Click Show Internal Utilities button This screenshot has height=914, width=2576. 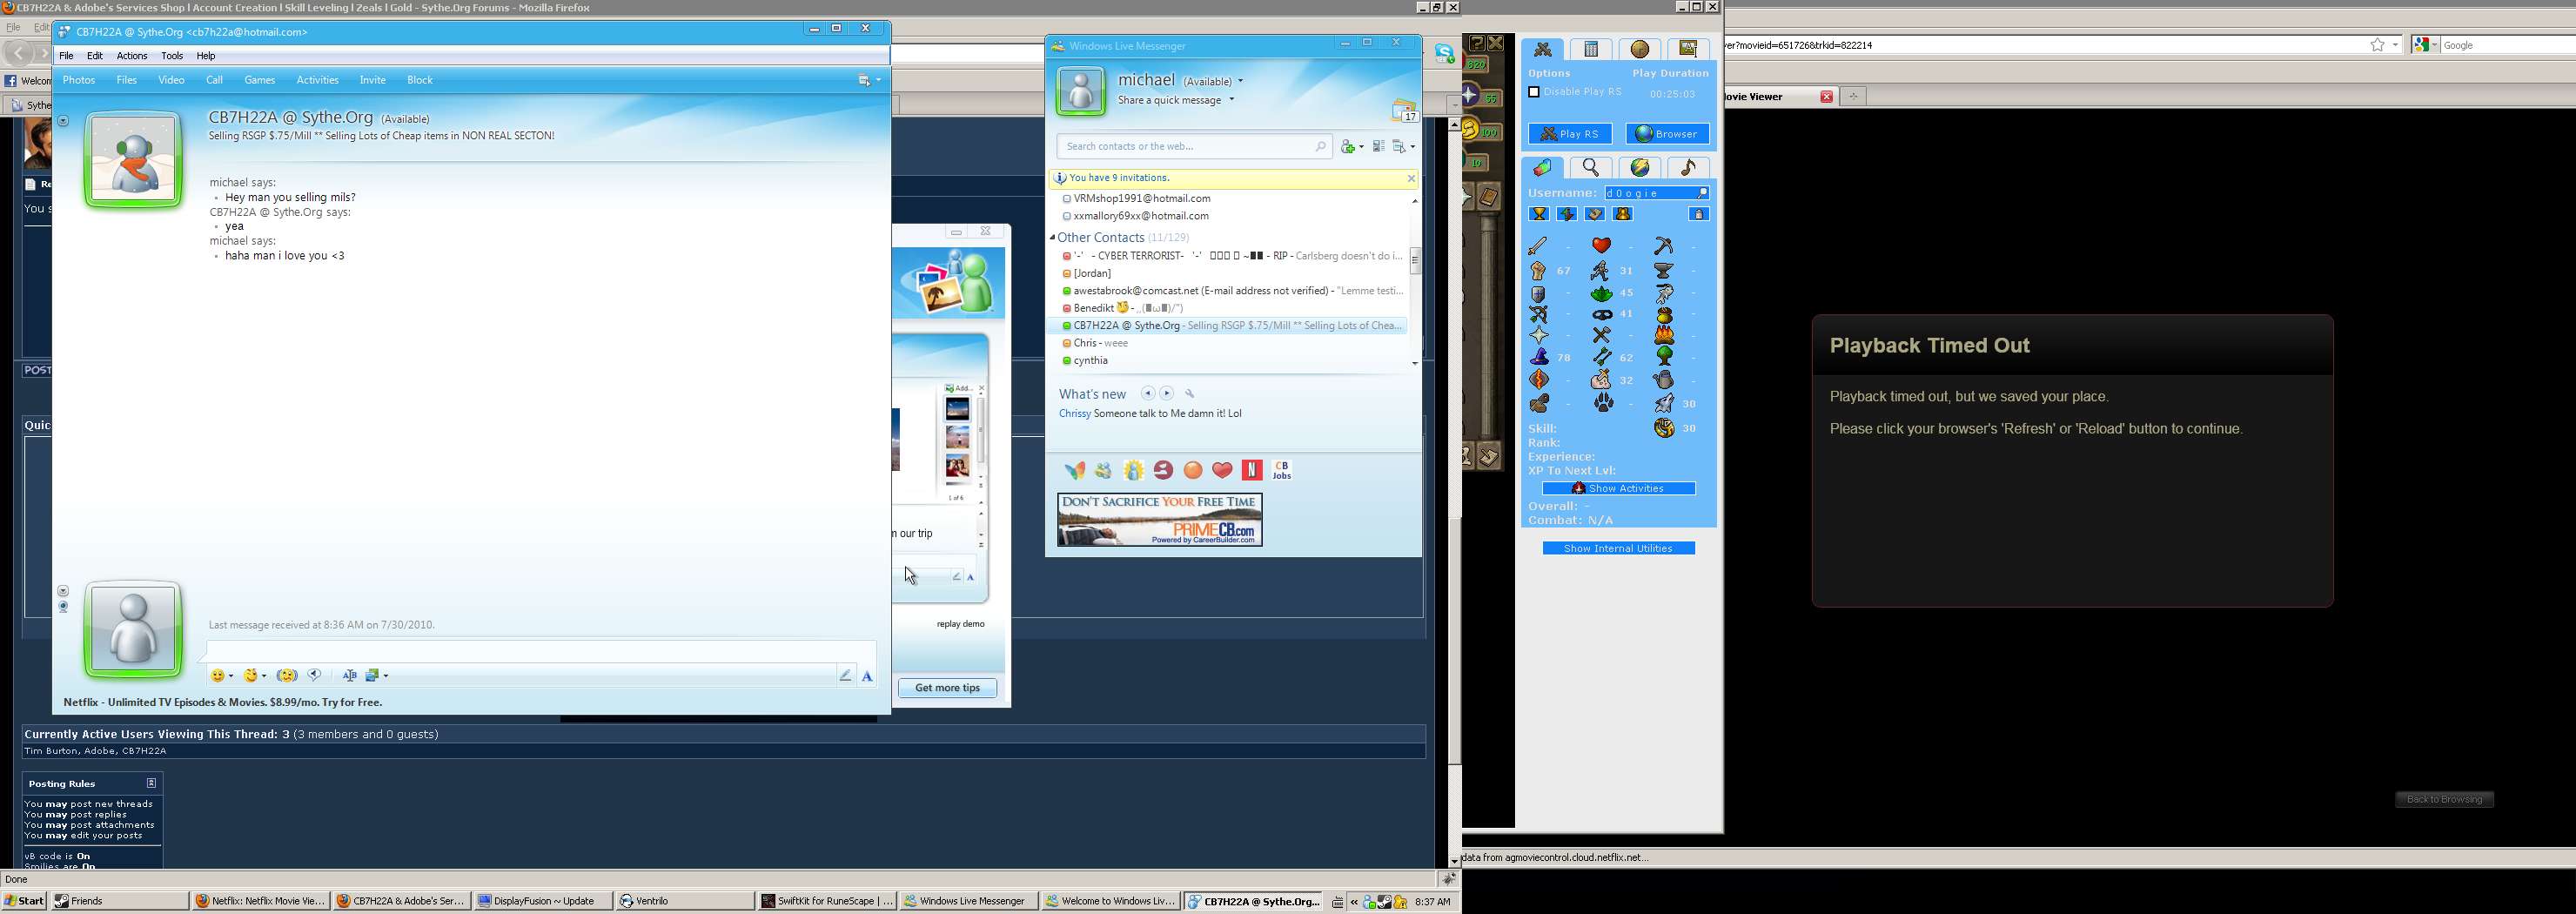click(x=1619, y=549)
